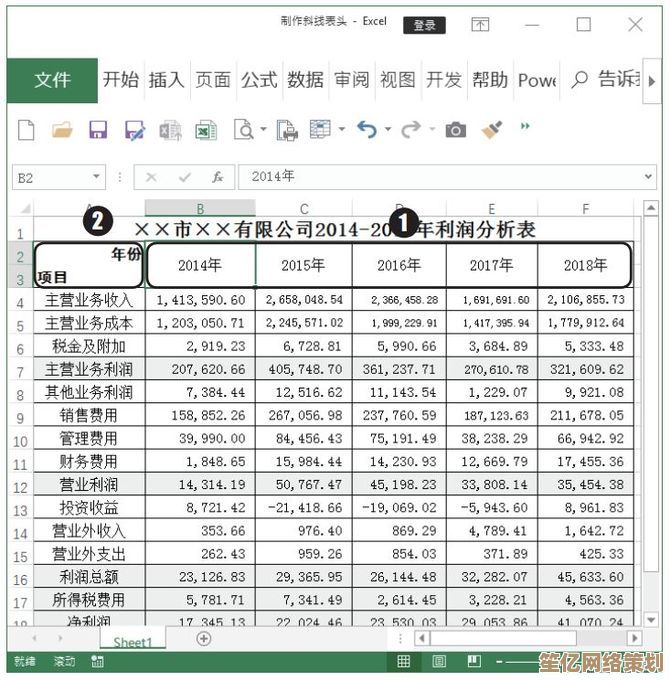
Task: Open the 文件 tab
Action: coord(52,80)
